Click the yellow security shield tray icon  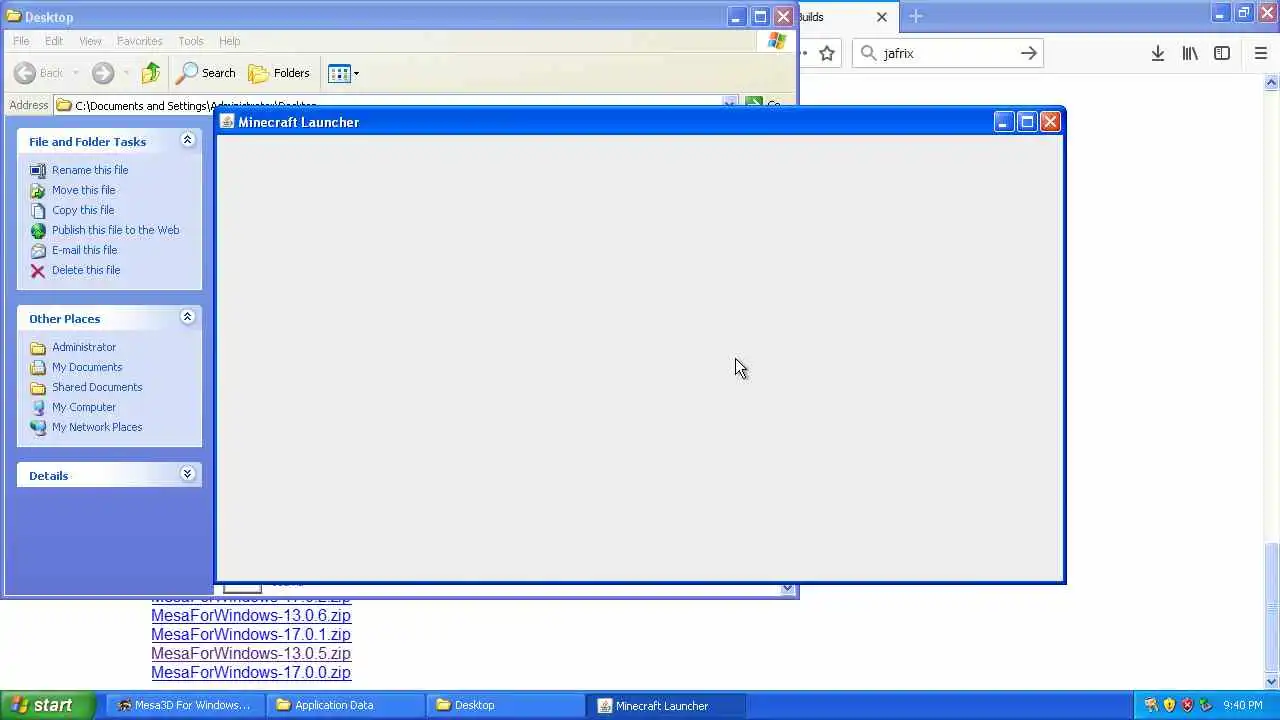(x=1169, y=705)
